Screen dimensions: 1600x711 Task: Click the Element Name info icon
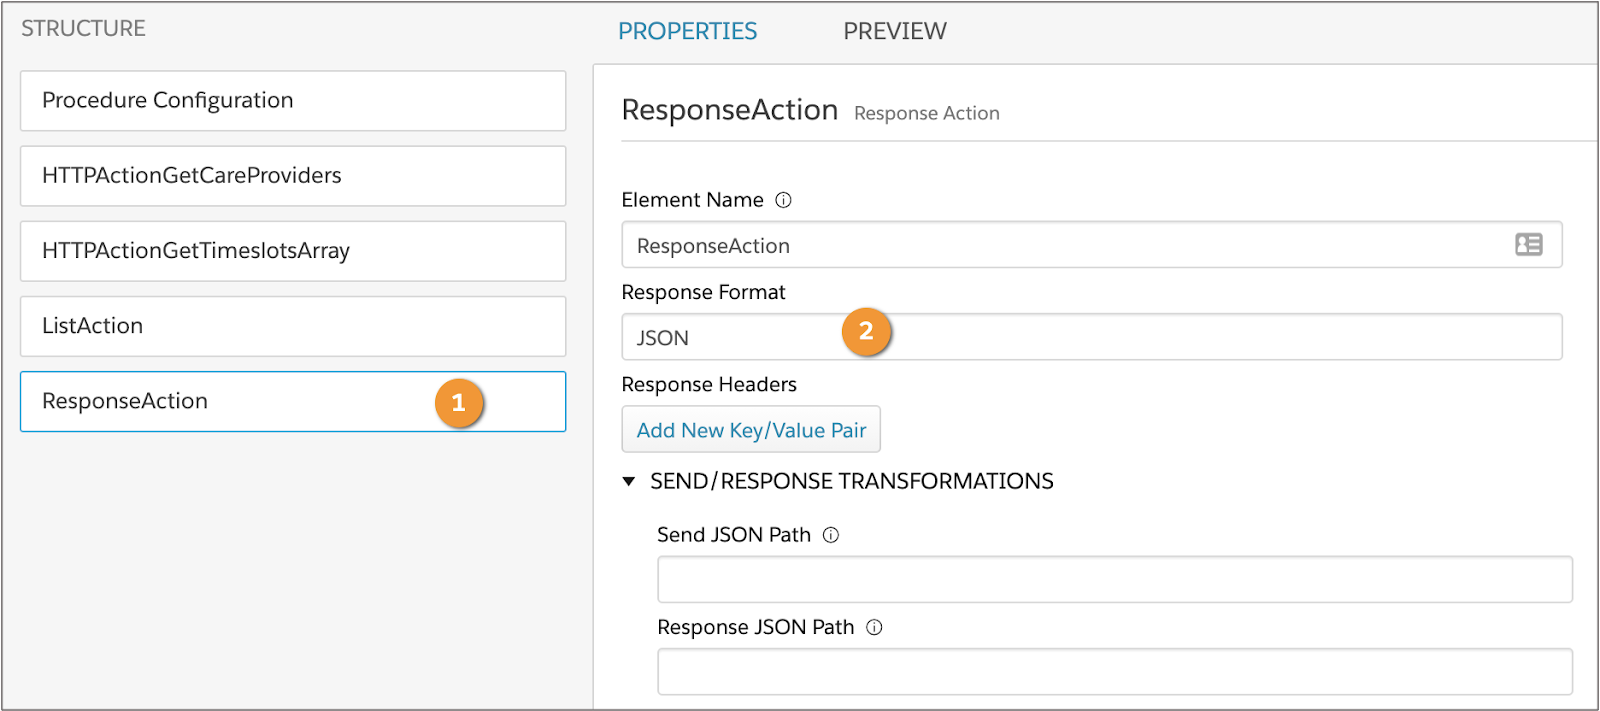(x=784, y=200)
